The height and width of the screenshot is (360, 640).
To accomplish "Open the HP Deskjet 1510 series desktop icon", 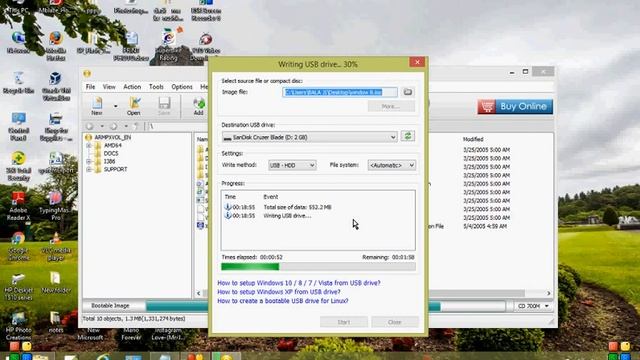I will (x=18, y=286).
